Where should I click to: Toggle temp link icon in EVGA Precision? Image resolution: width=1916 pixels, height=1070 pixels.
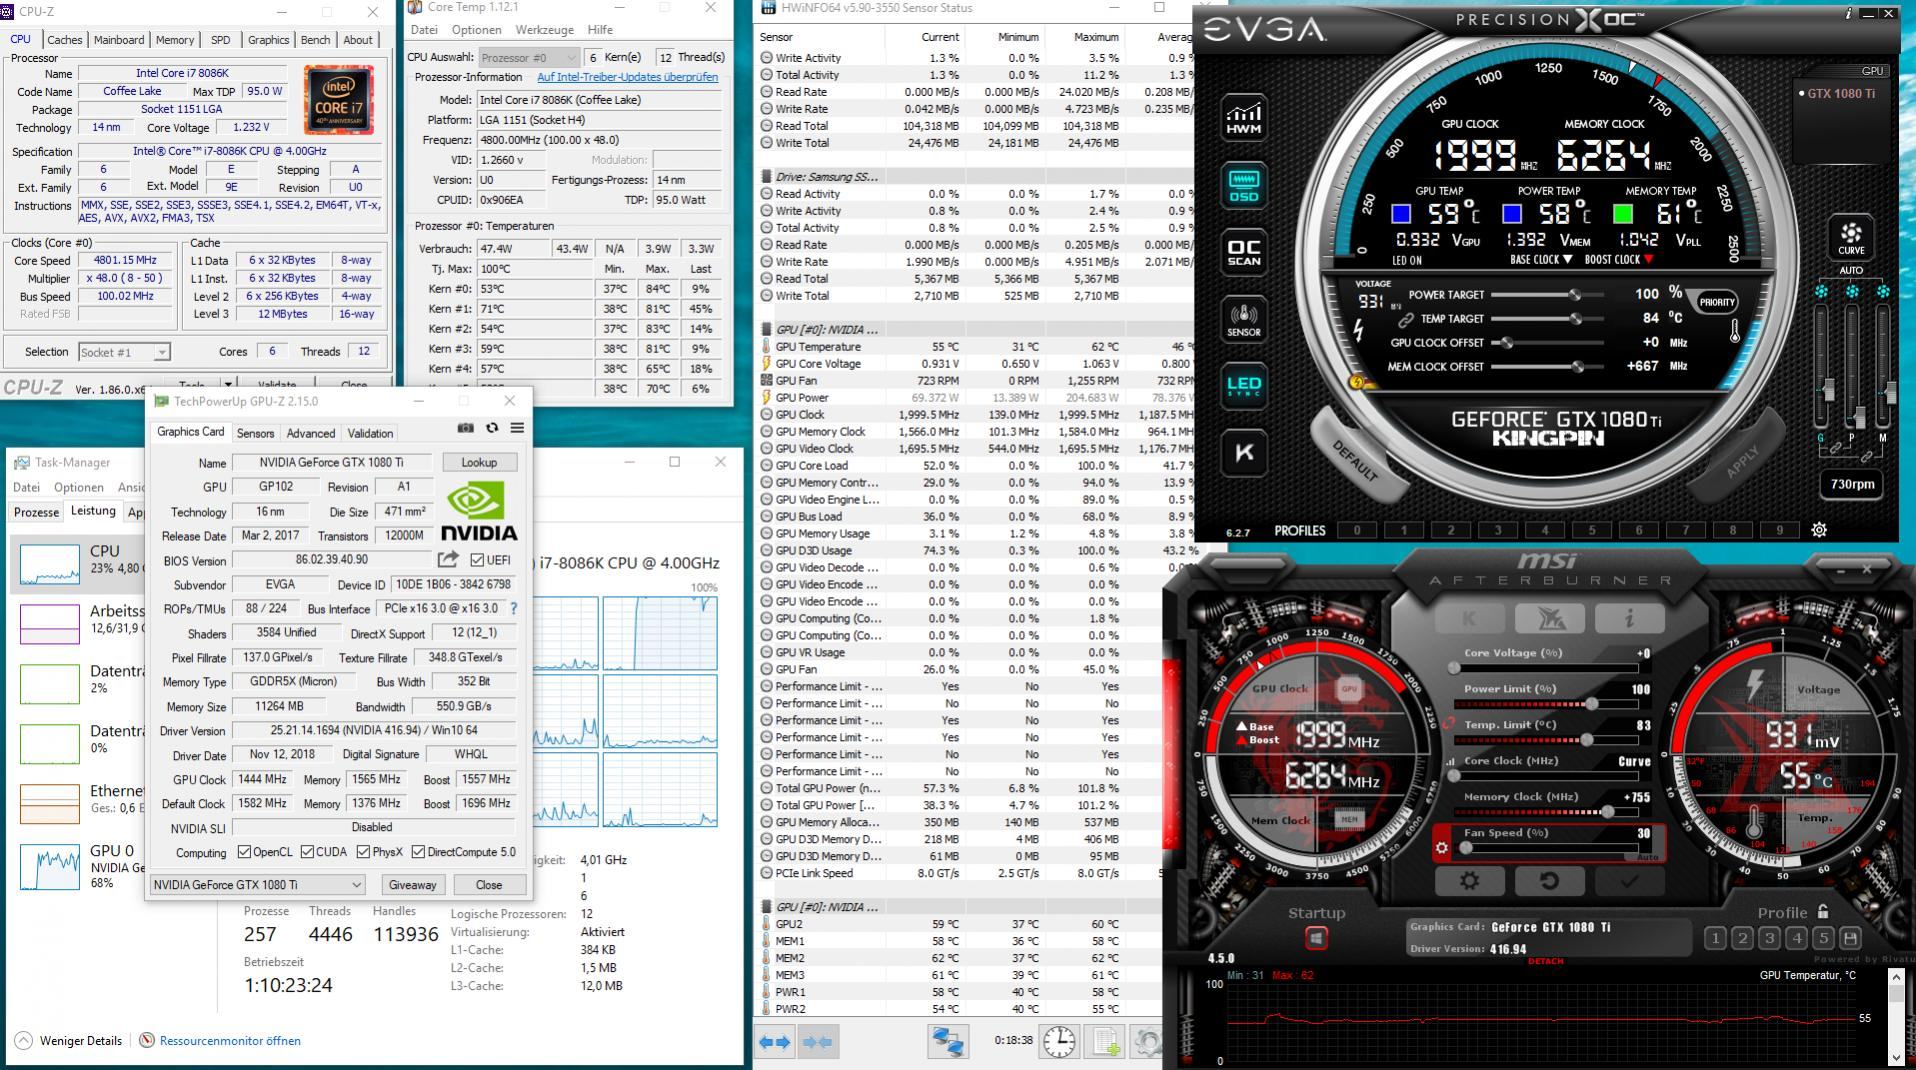(1405, 320)
